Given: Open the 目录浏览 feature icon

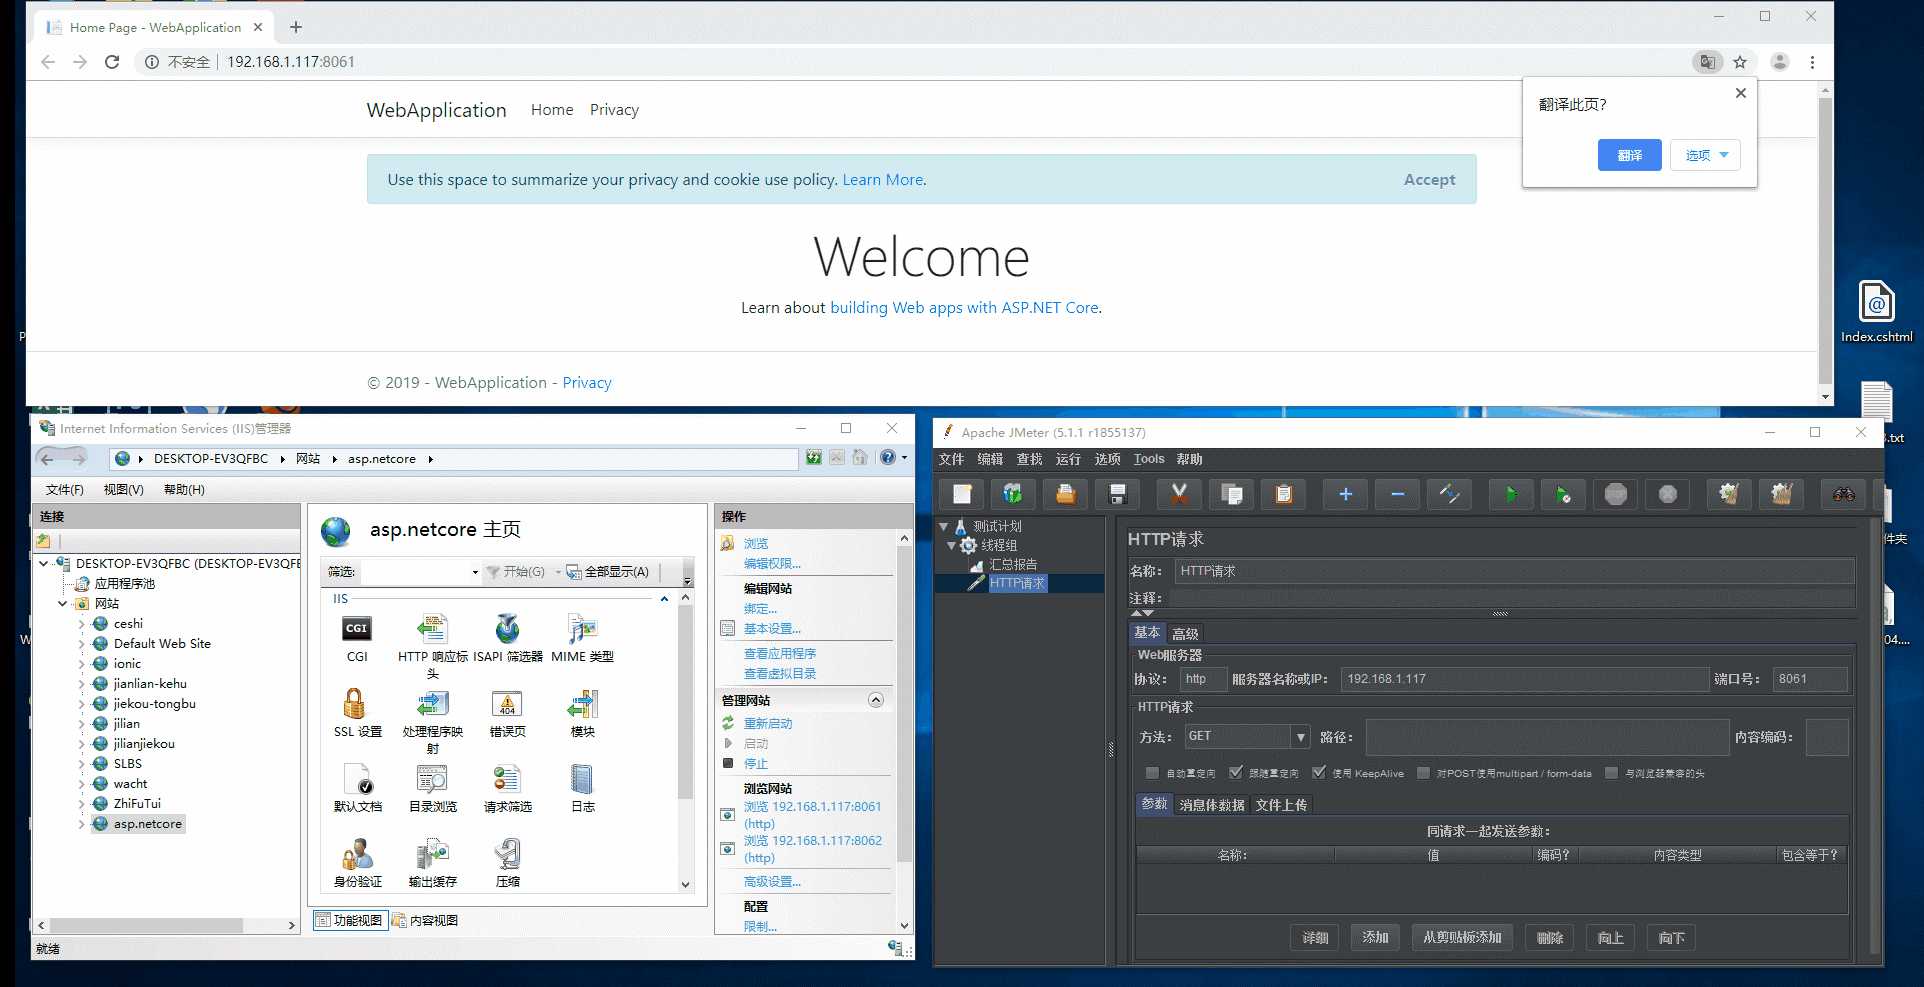Looking at the screenshot, I should (432, 779).
